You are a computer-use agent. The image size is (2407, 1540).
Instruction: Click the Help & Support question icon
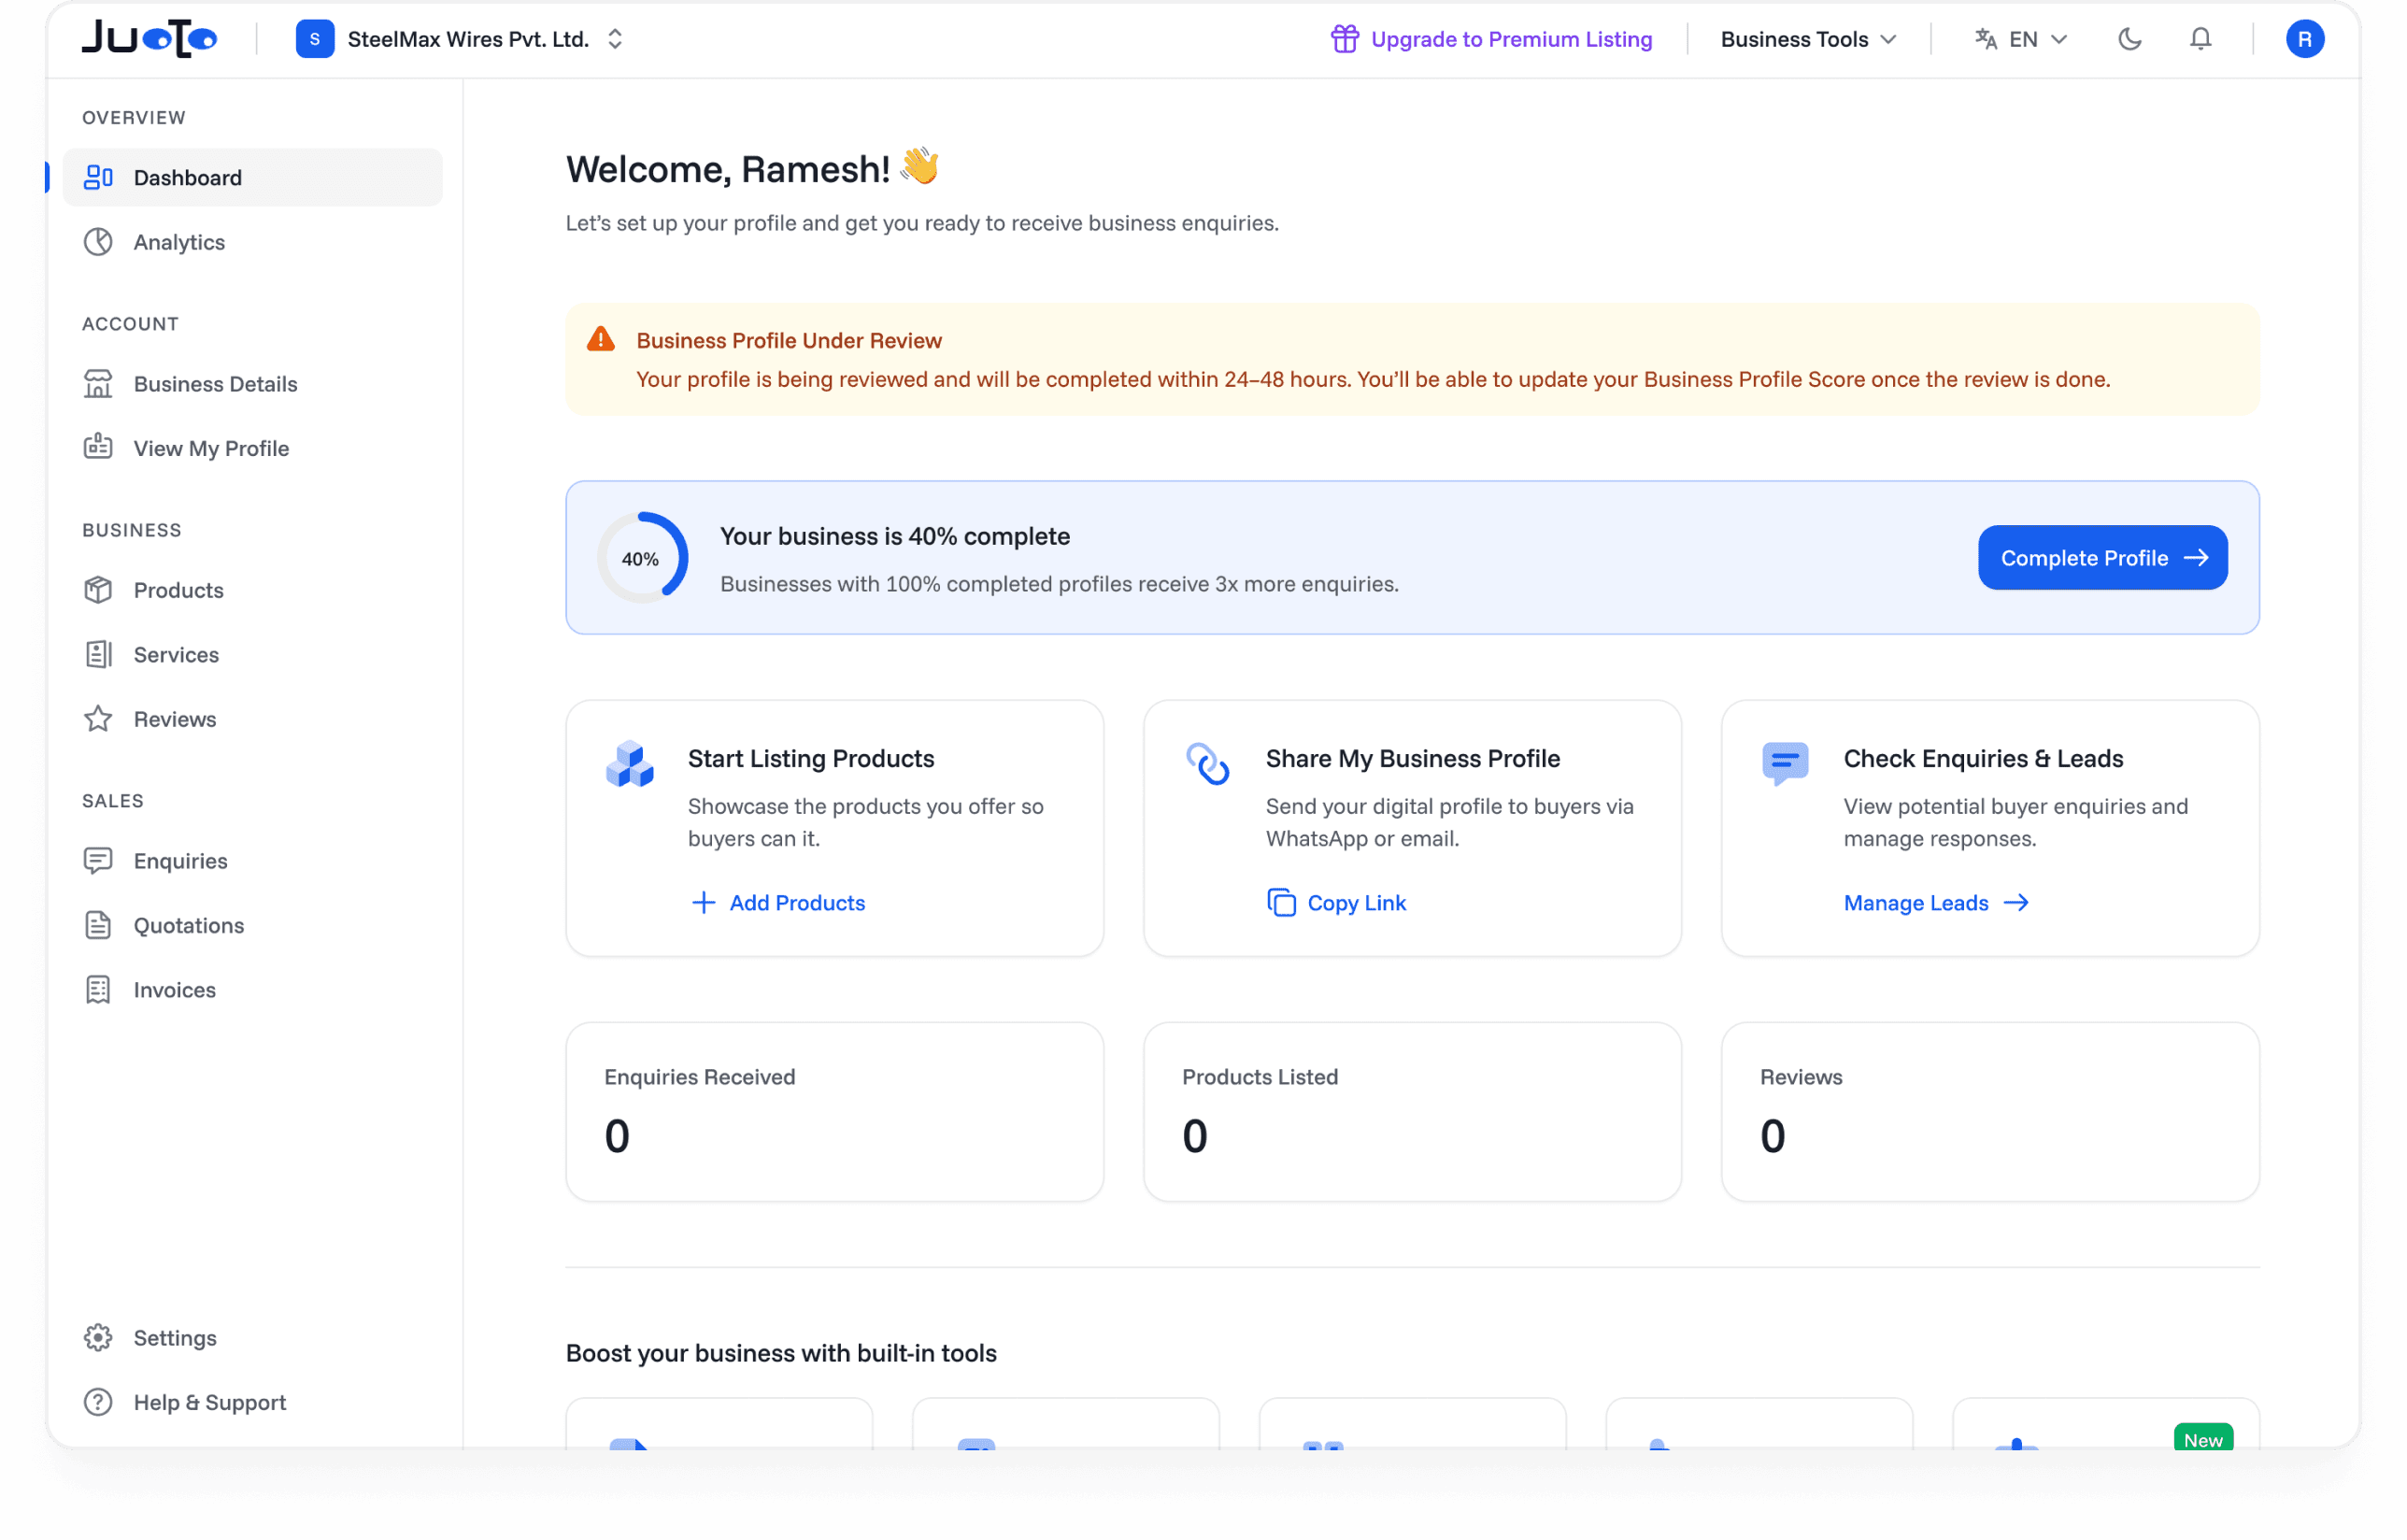pyautogui.click(x=98, y=1401)
